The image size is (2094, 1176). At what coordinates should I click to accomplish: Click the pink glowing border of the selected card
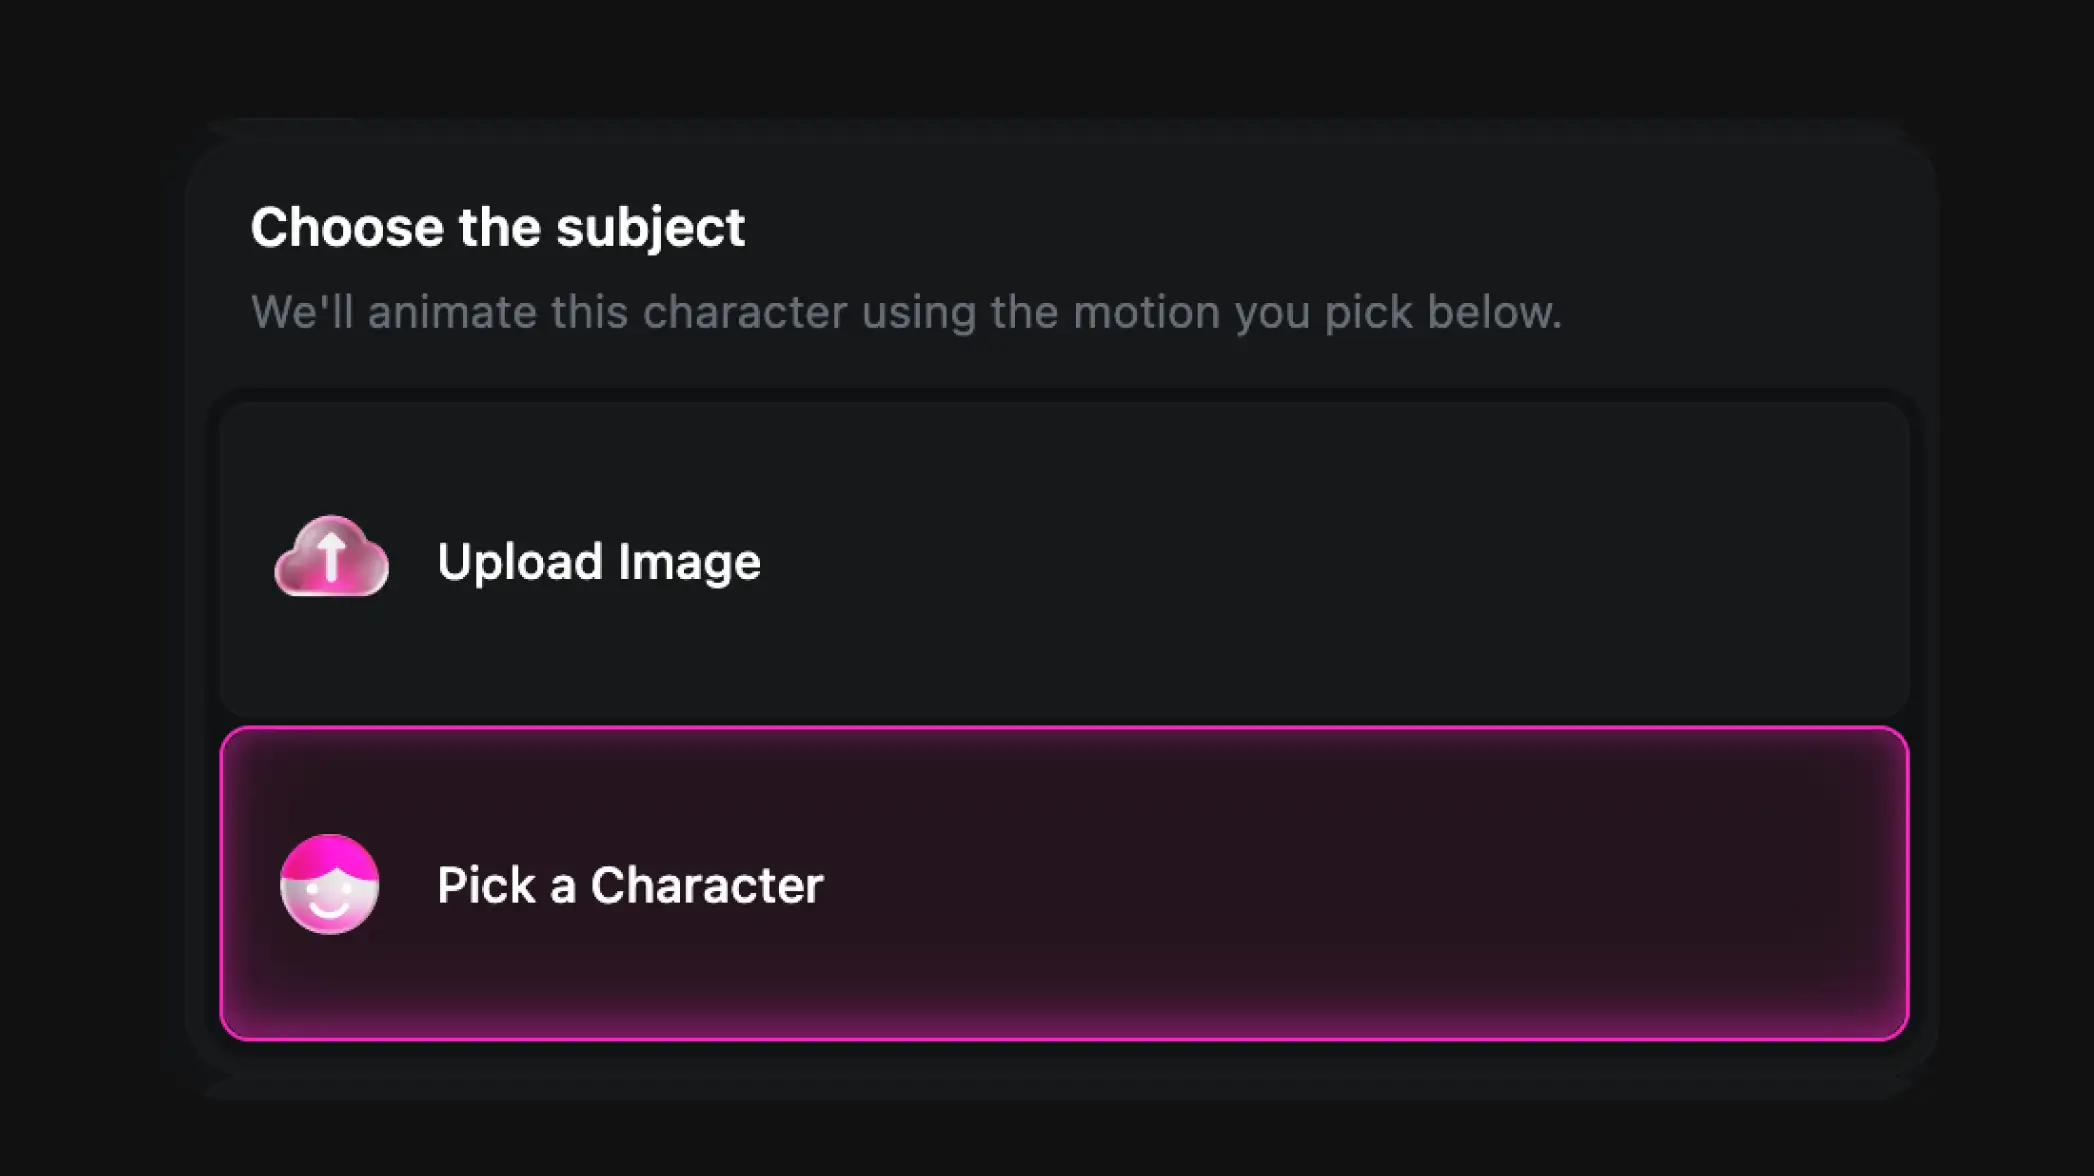pos(1064,731)
